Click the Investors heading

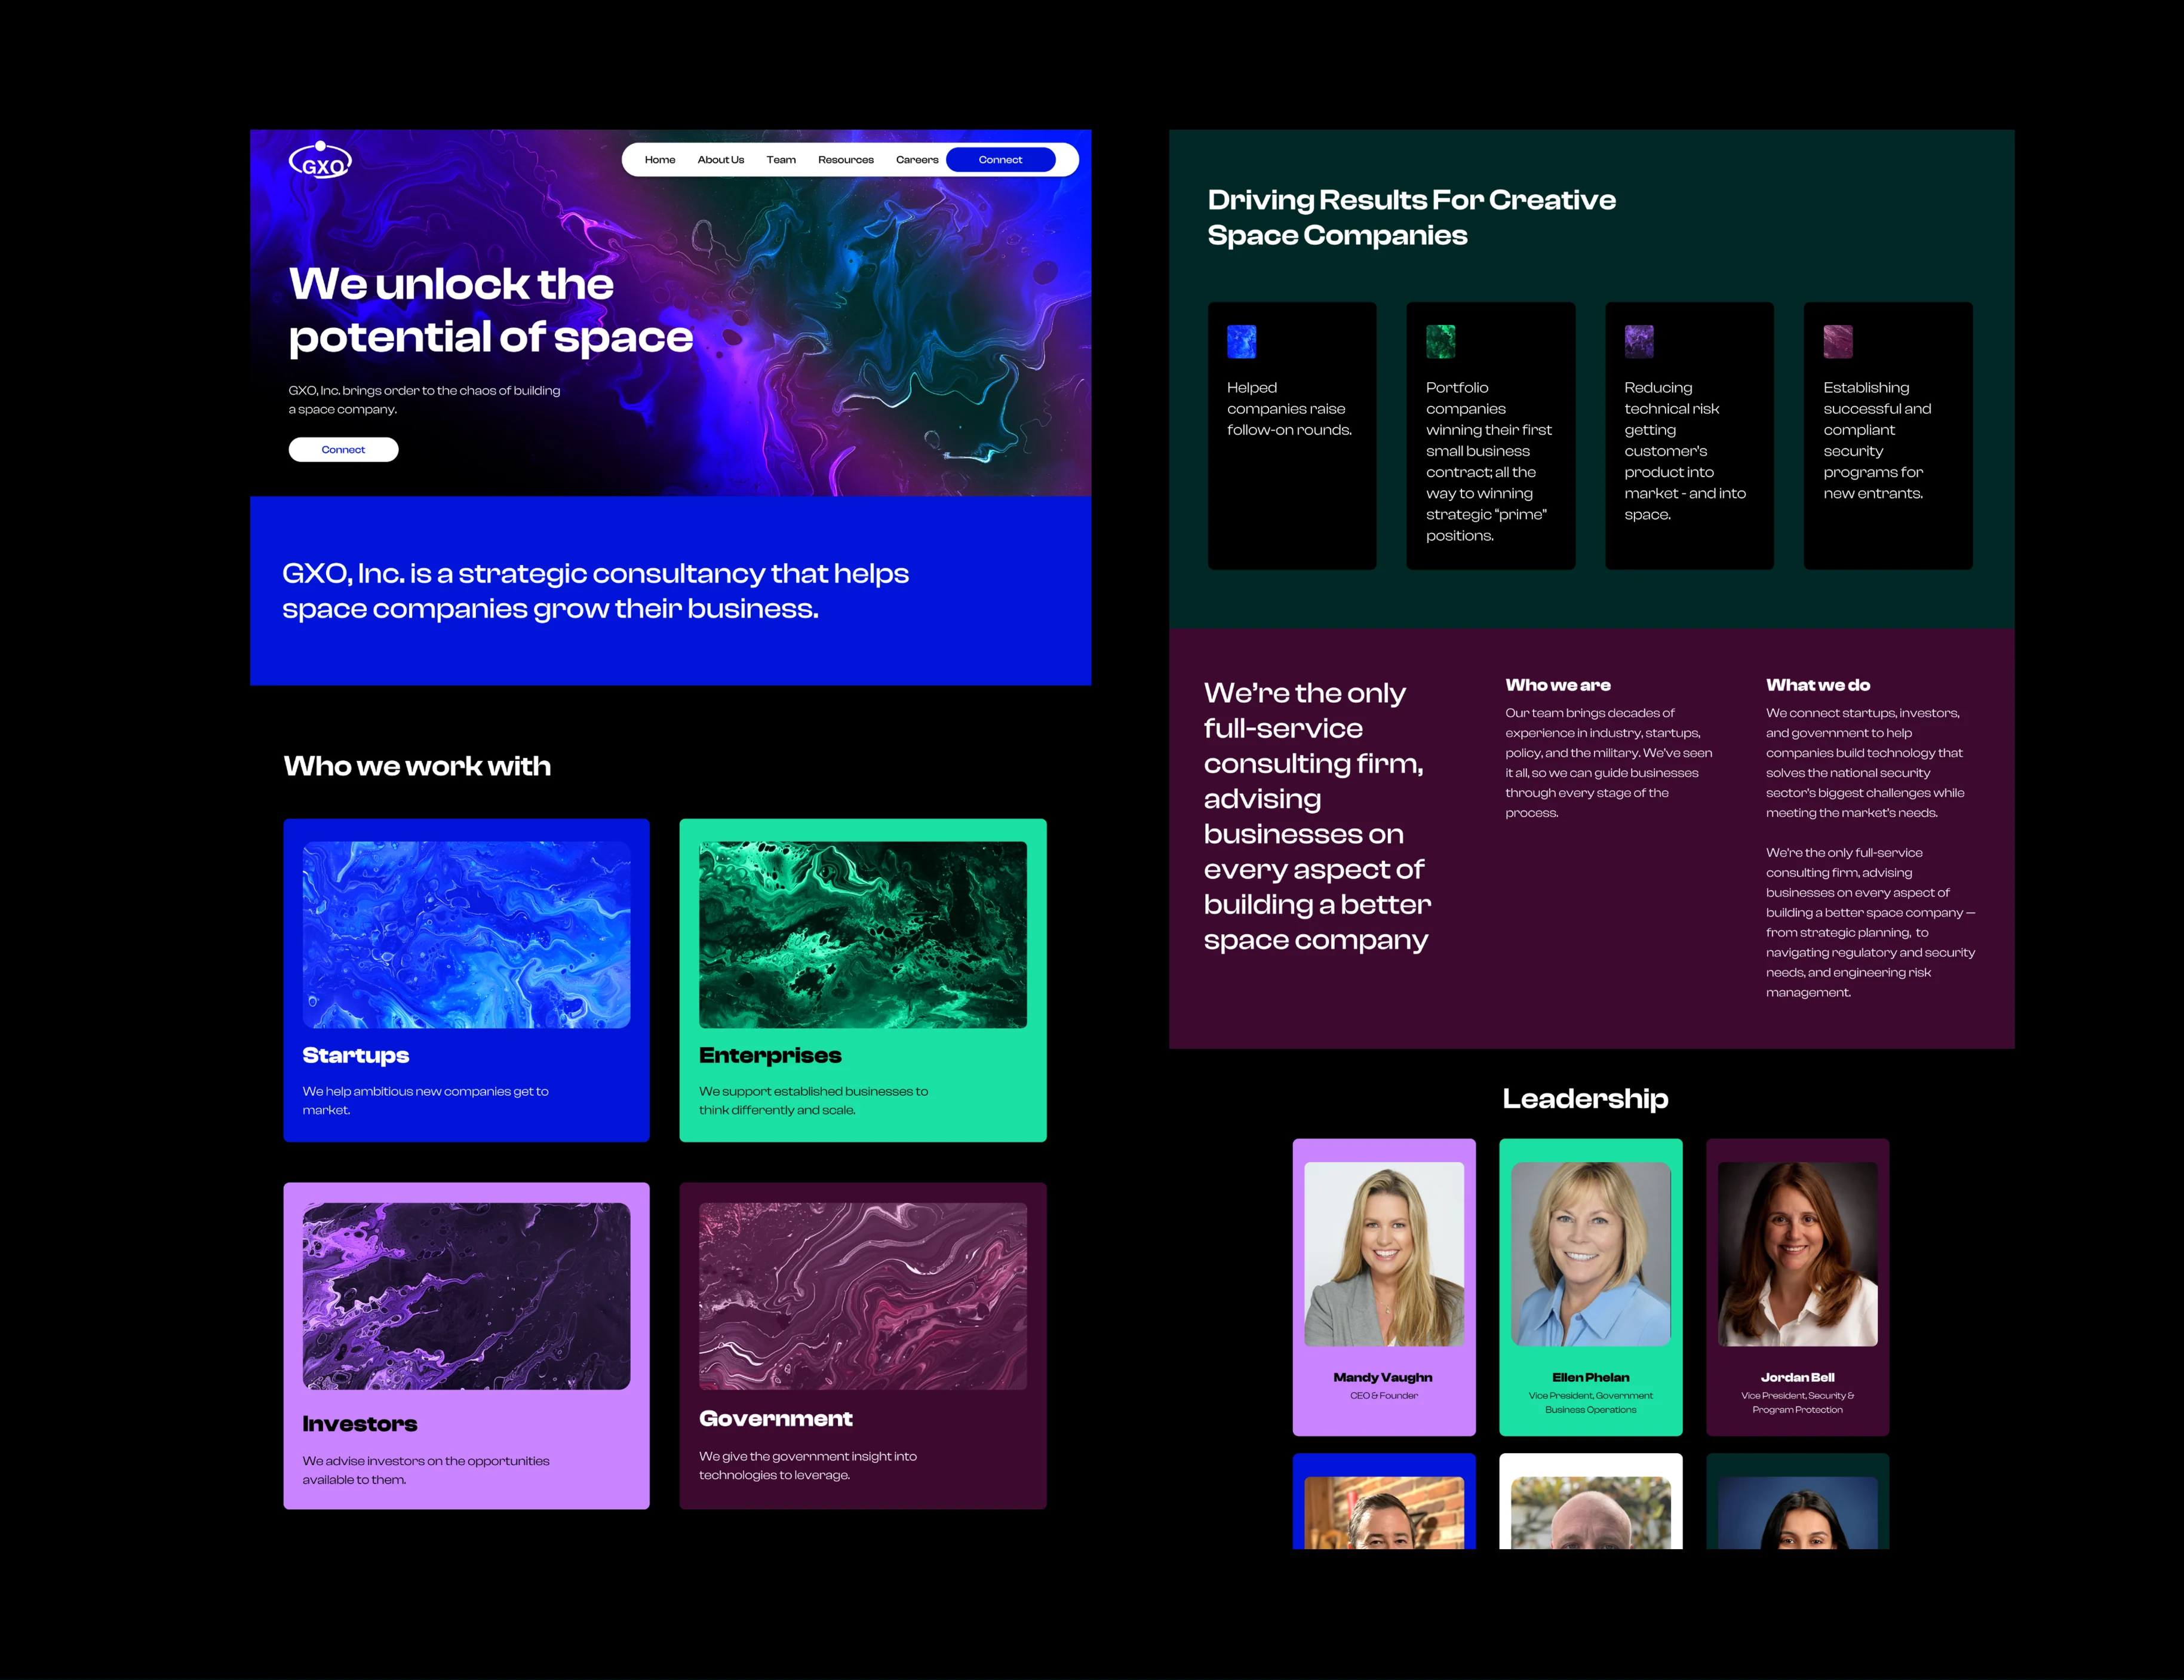(x=360, y=1424)
